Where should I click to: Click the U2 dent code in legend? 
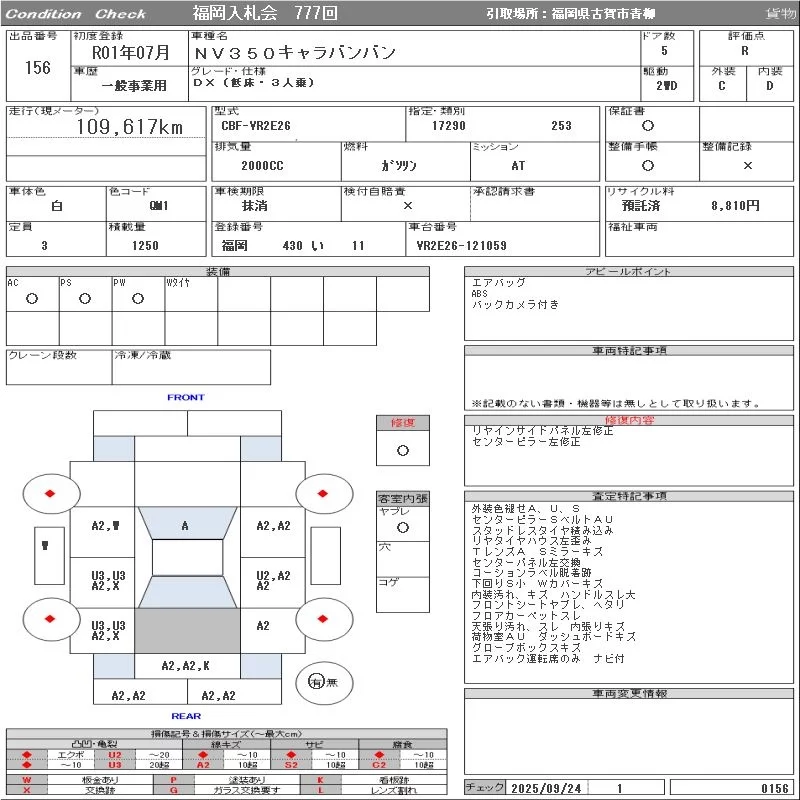pos(114,755)
